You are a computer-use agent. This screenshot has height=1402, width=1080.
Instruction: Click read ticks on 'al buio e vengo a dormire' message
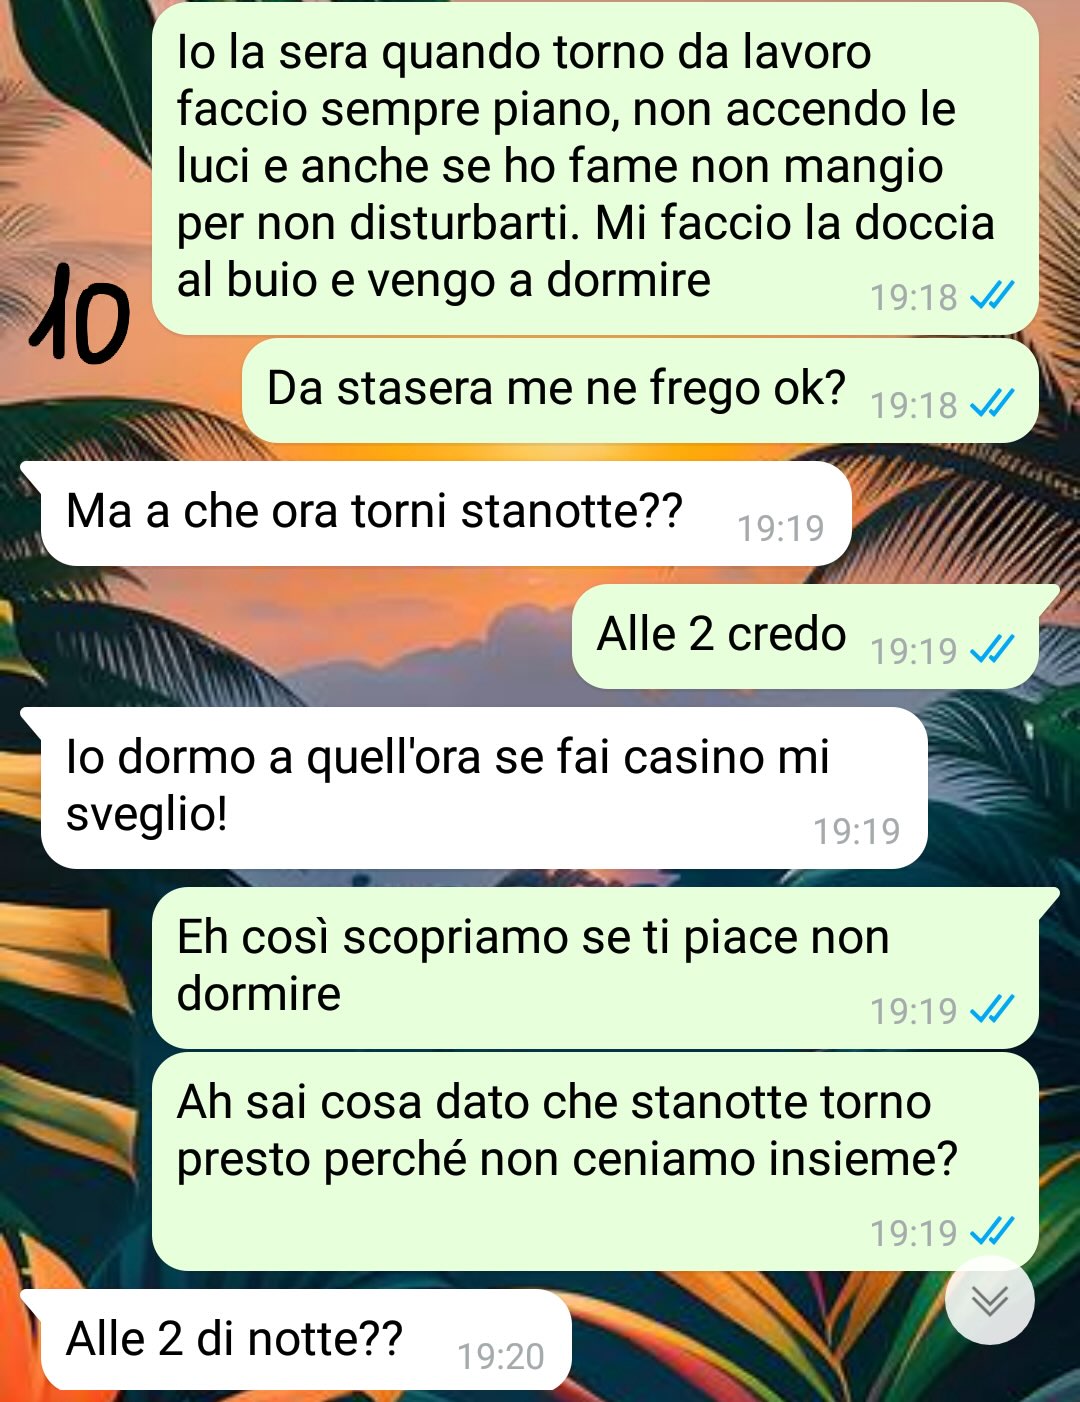coord(993,295)
